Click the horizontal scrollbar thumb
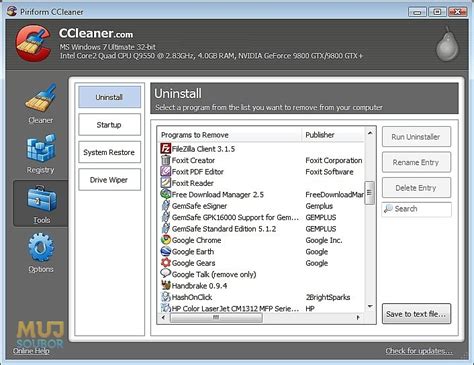Screen dimensions: 474x365 coord(216,318)
